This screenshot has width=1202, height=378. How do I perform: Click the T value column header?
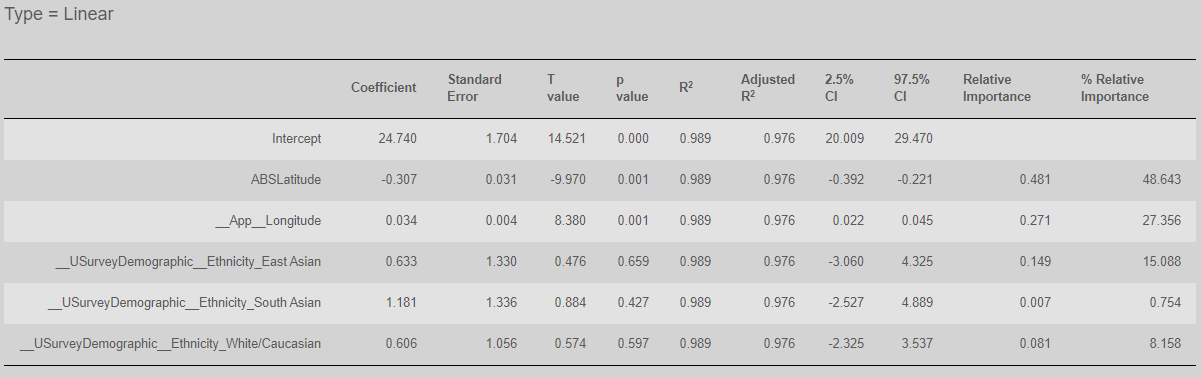tap(563, 88)
